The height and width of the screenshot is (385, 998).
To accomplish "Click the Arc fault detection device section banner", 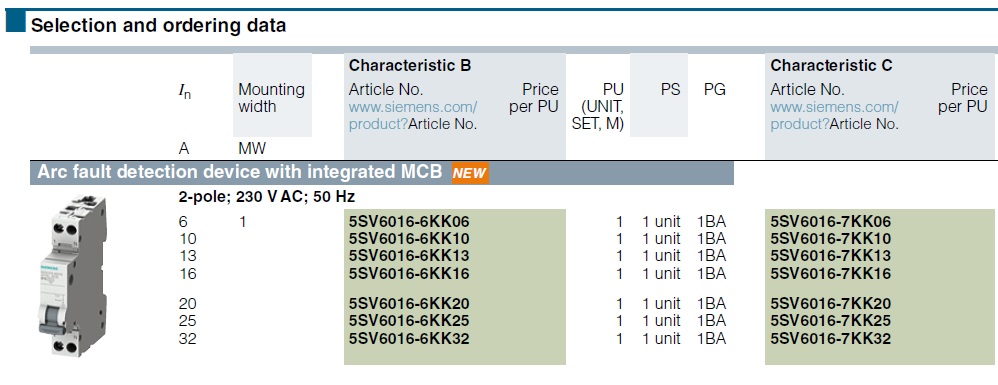I will (x=382, y=173).
